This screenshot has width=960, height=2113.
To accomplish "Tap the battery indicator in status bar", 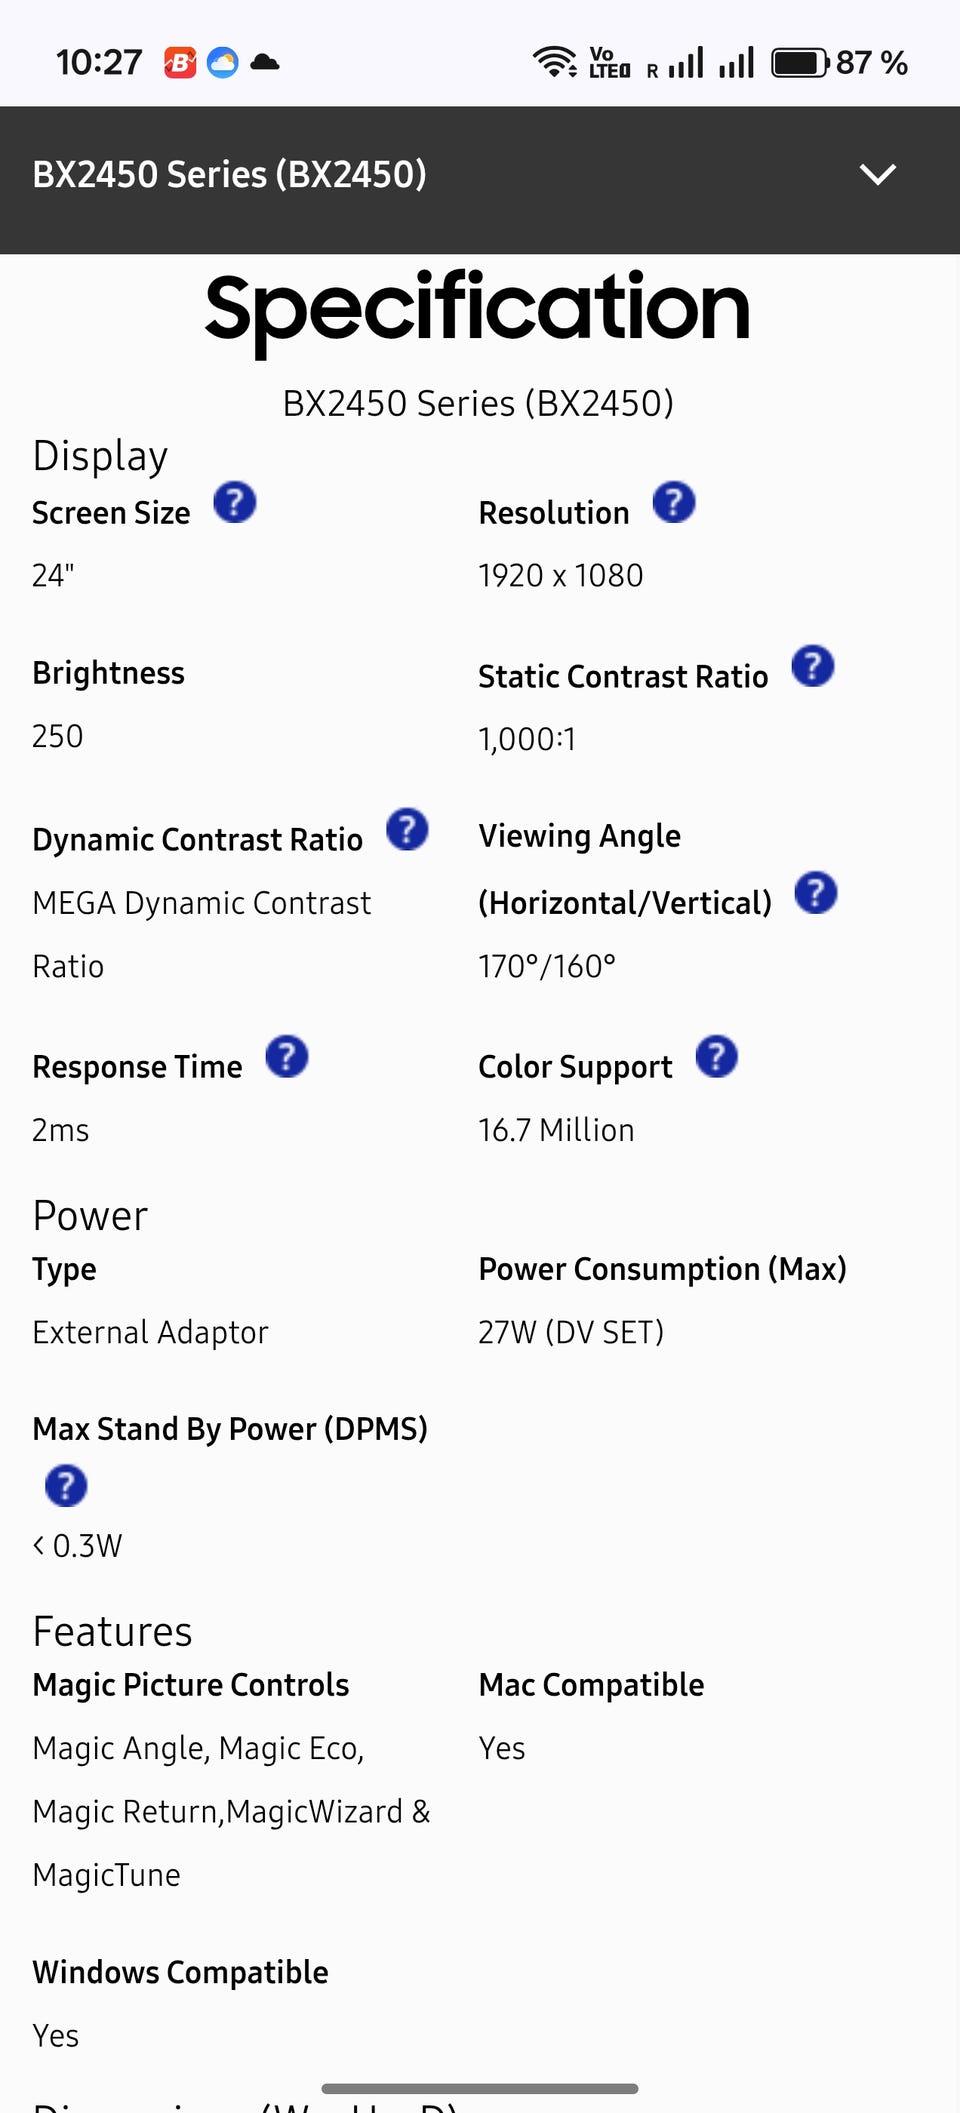I will point(800,63).
